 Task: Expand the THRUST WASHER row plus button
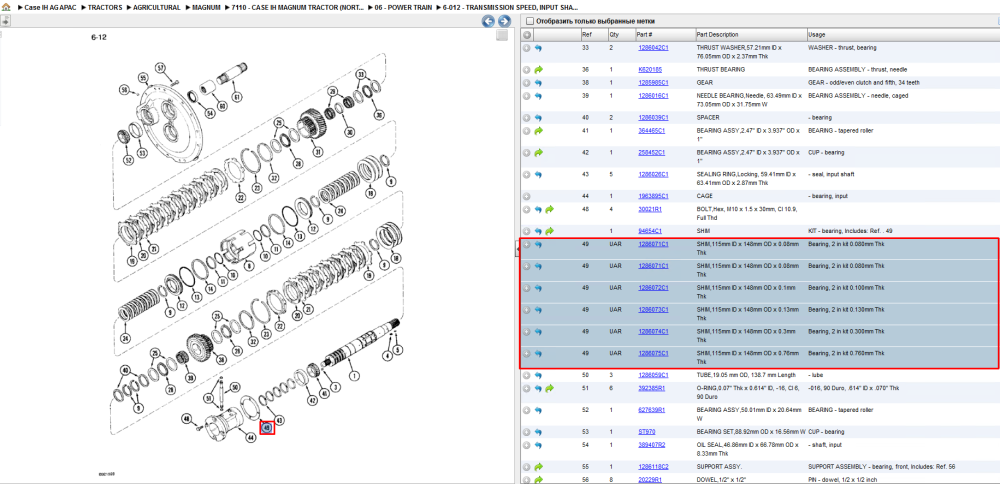527,48
